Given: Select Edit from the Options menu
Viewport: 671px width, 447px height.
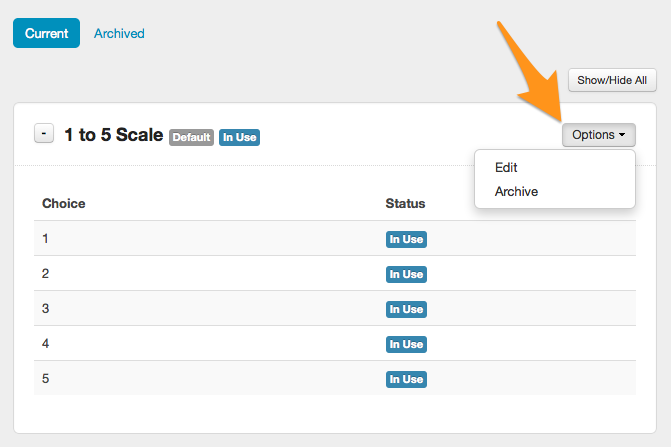Looking at the screenshot, I should coord(506,168).
